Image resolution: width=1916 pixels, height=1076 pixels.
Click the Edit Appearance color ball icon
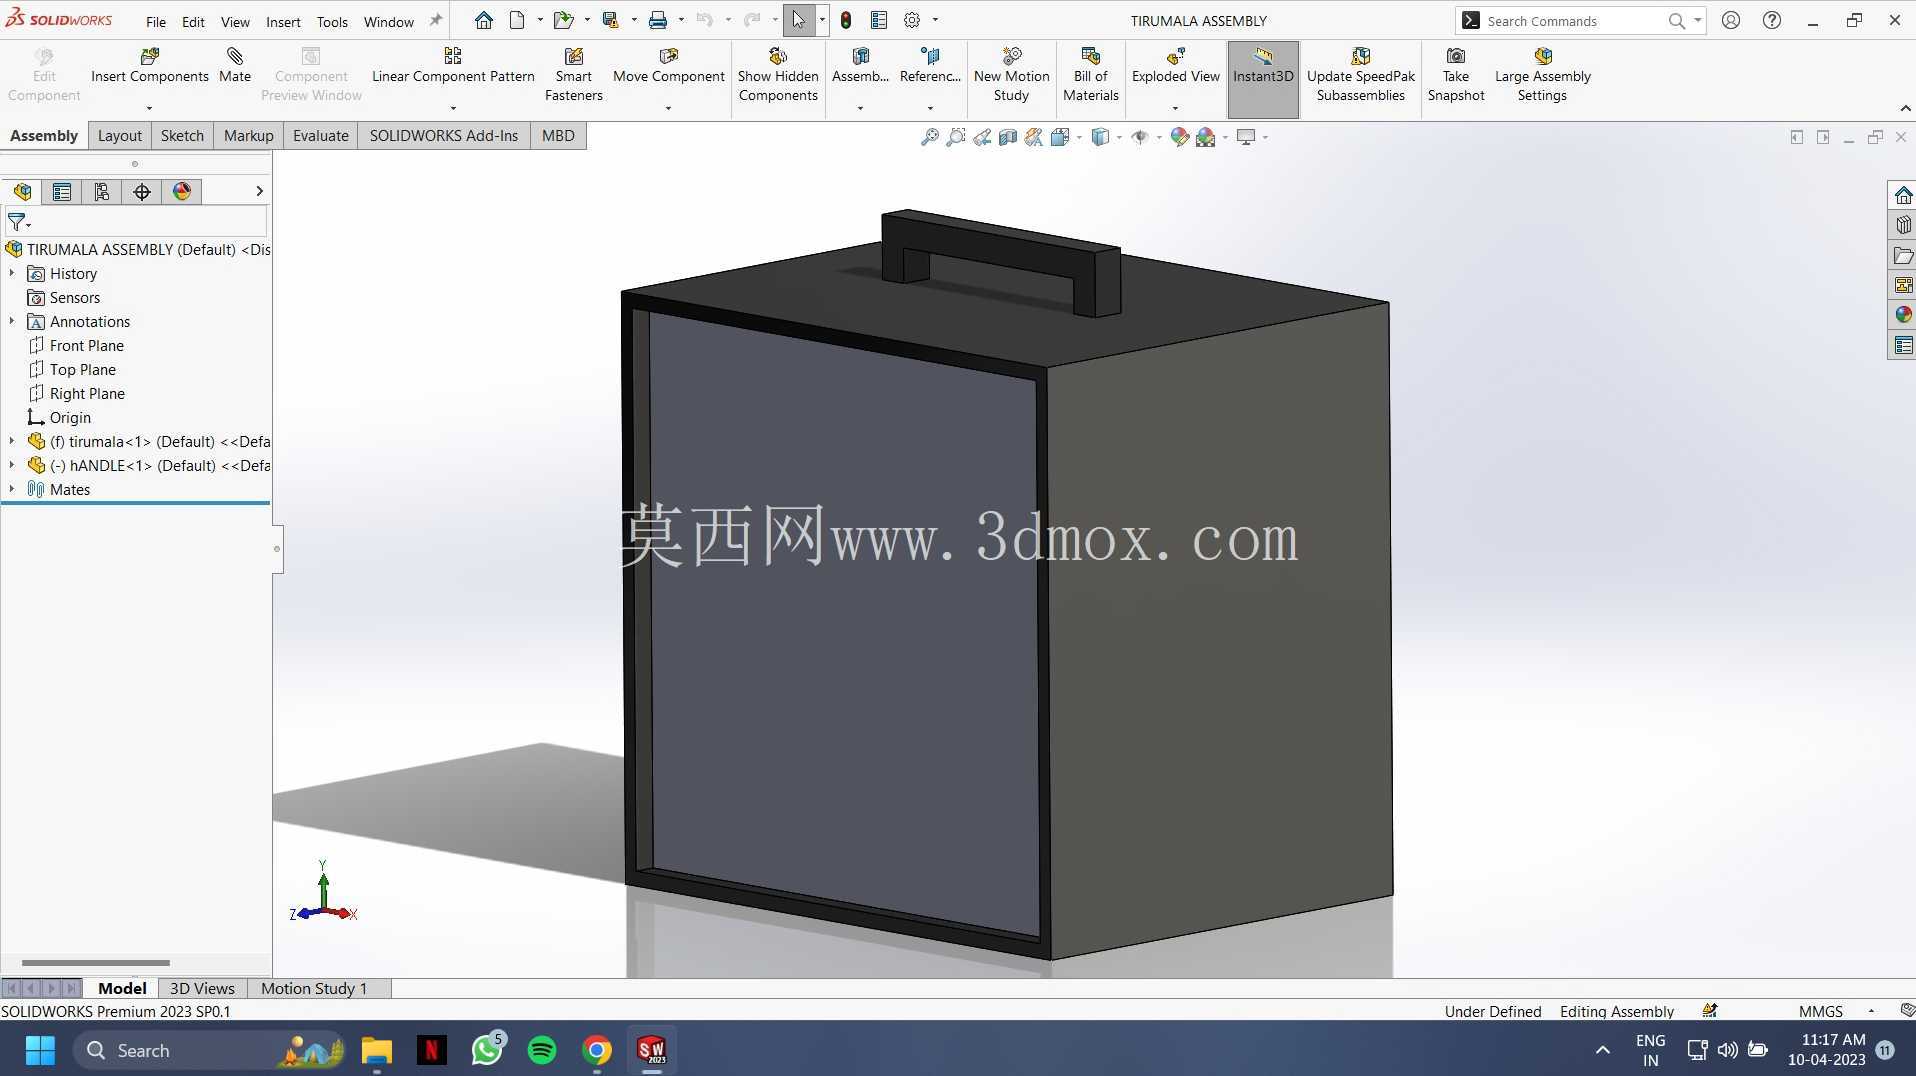click(x=1180, y=137)
